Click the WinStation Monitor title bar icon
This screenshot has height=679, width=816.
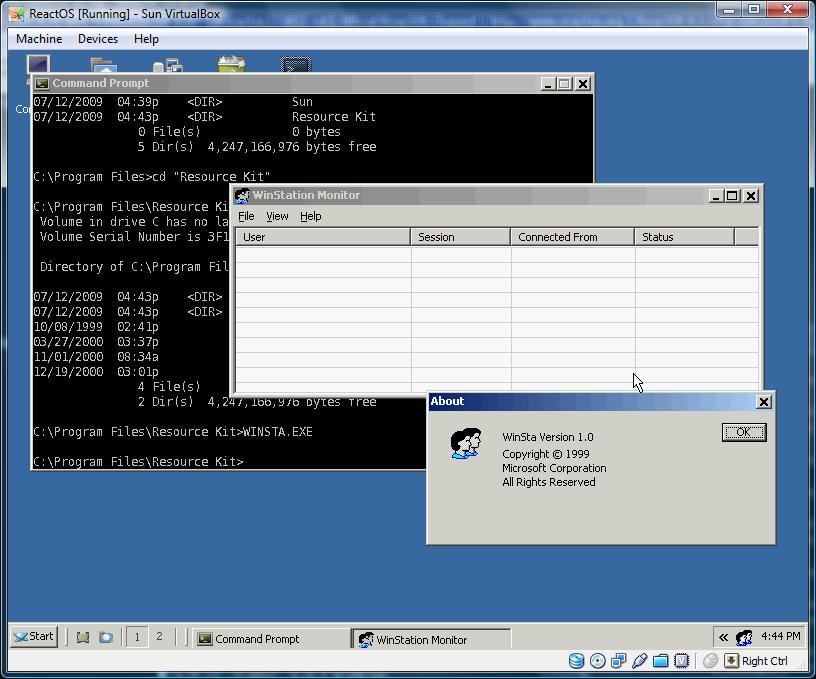click(x=242, y=196)
